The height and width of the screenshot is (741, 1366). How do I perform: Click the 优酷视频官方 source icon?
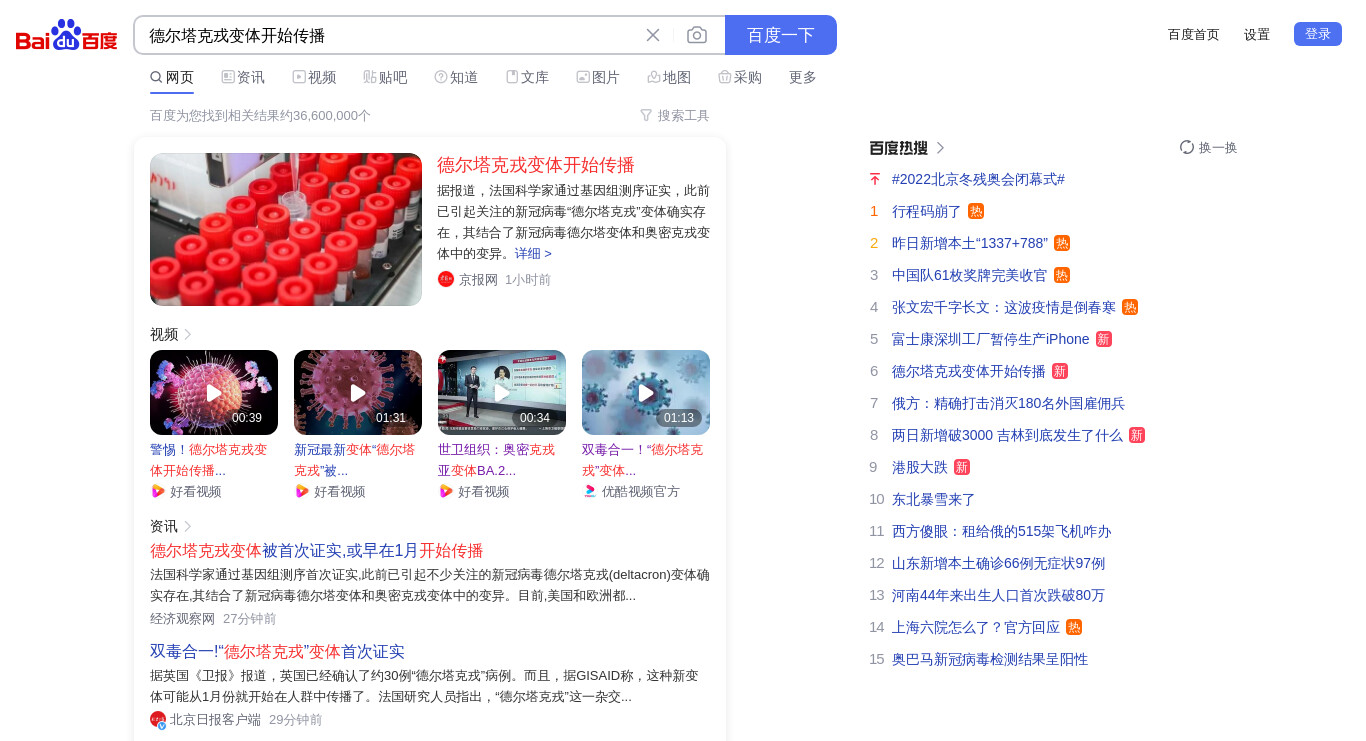point(590,491)
